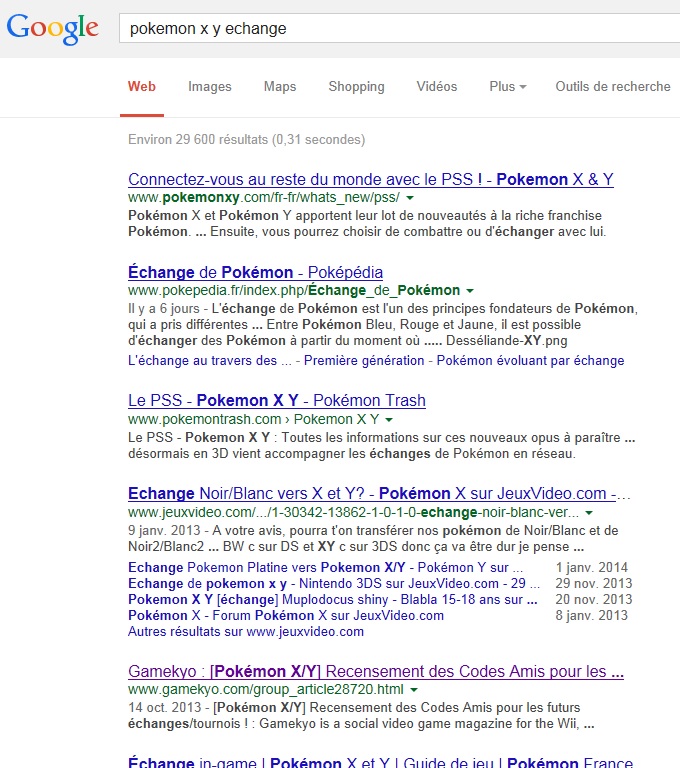
Task: Click the date '29 nov. 2013'
Action: coord(593,583)
